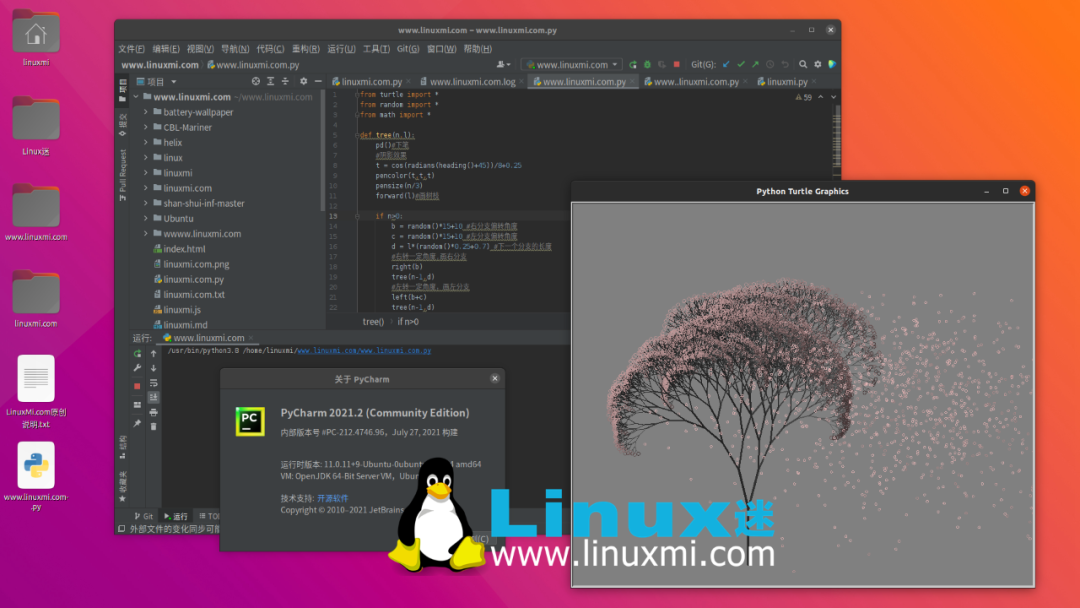Open Search Everywhere magnifier icon
The image size is (1080, 608).
pyautogui.click(x=803, y=65)
